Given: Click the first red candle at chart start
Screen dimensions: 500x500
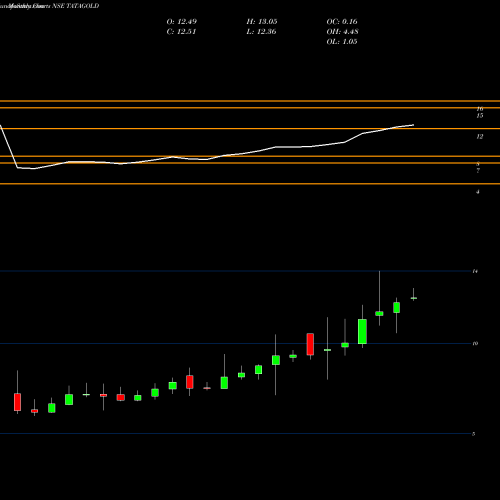Looking at the screenshot, I should click(x=17, y=402).
